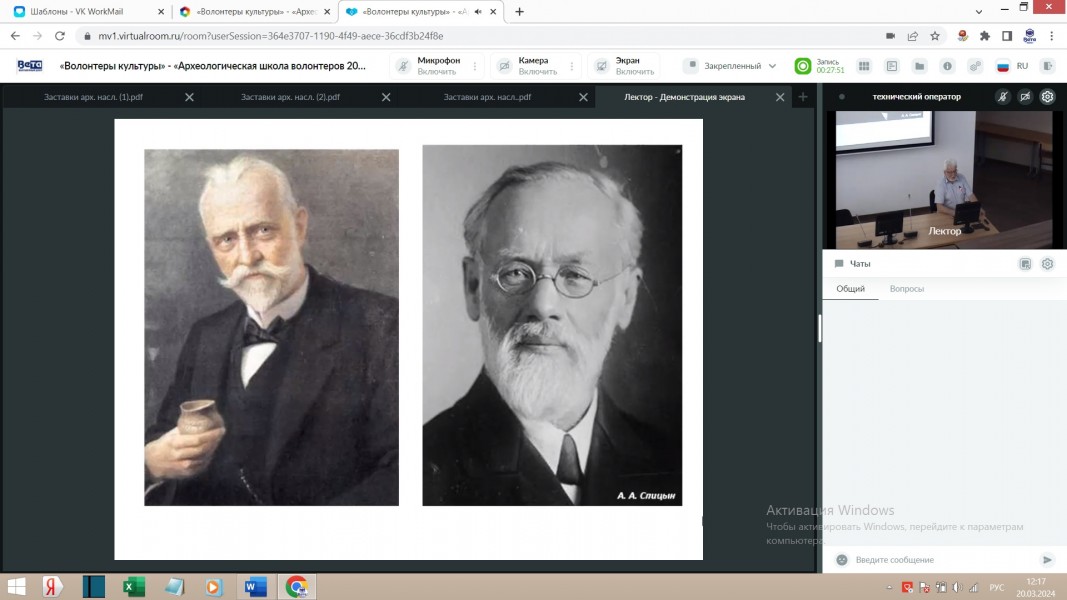The image size is (1067, 600).
Task: Open the microphone options three-dot menu
Action: click(x=474, y=66)
